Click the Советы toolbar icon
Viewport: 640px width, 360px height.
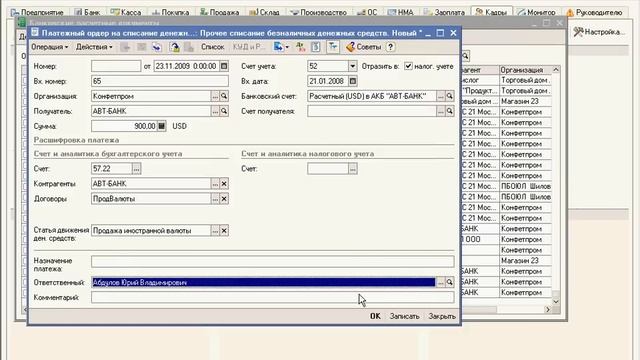click(363, 47)
